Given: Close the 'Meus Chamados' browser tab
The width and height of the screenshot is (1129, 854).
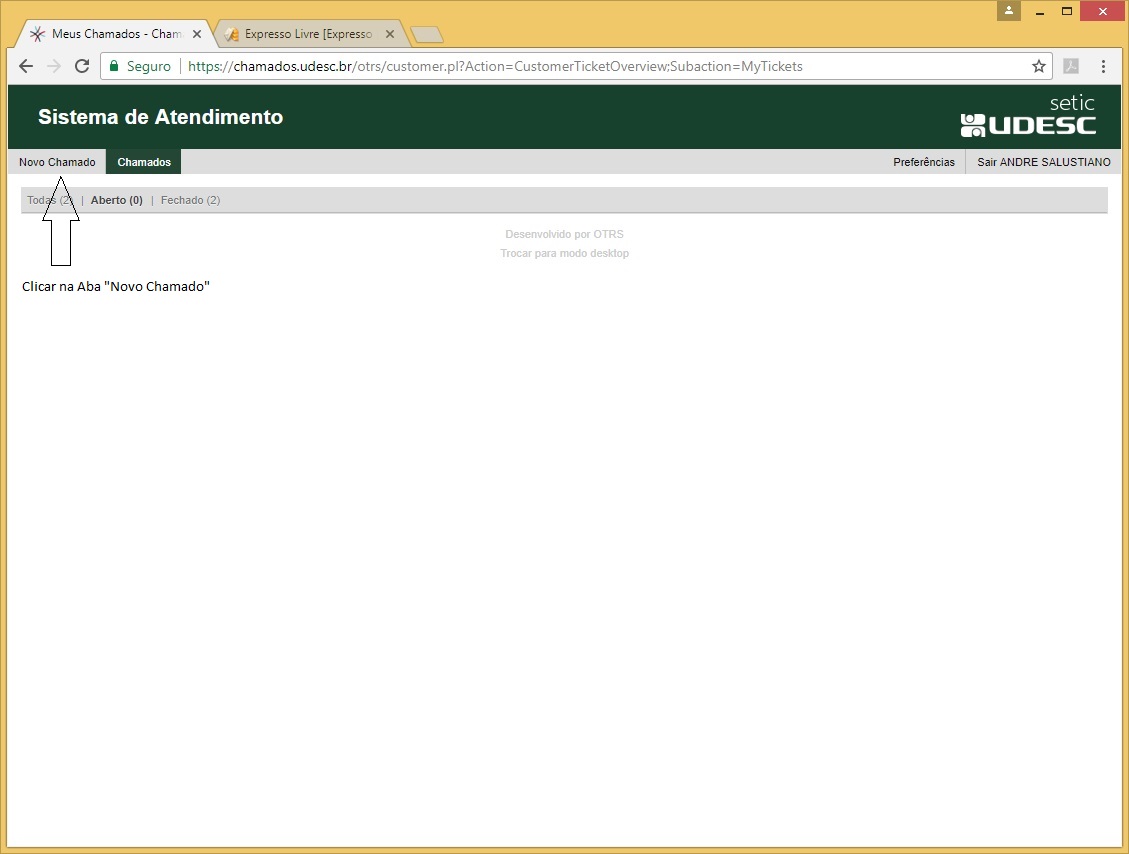Looking at the screenshot, I should point(197,34).
